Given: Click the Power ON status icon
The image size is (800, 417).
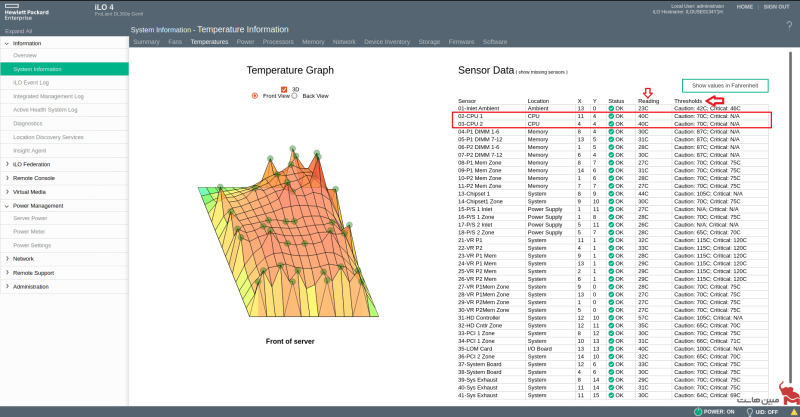Looking at the screenshot, I should tap(697, 411).
